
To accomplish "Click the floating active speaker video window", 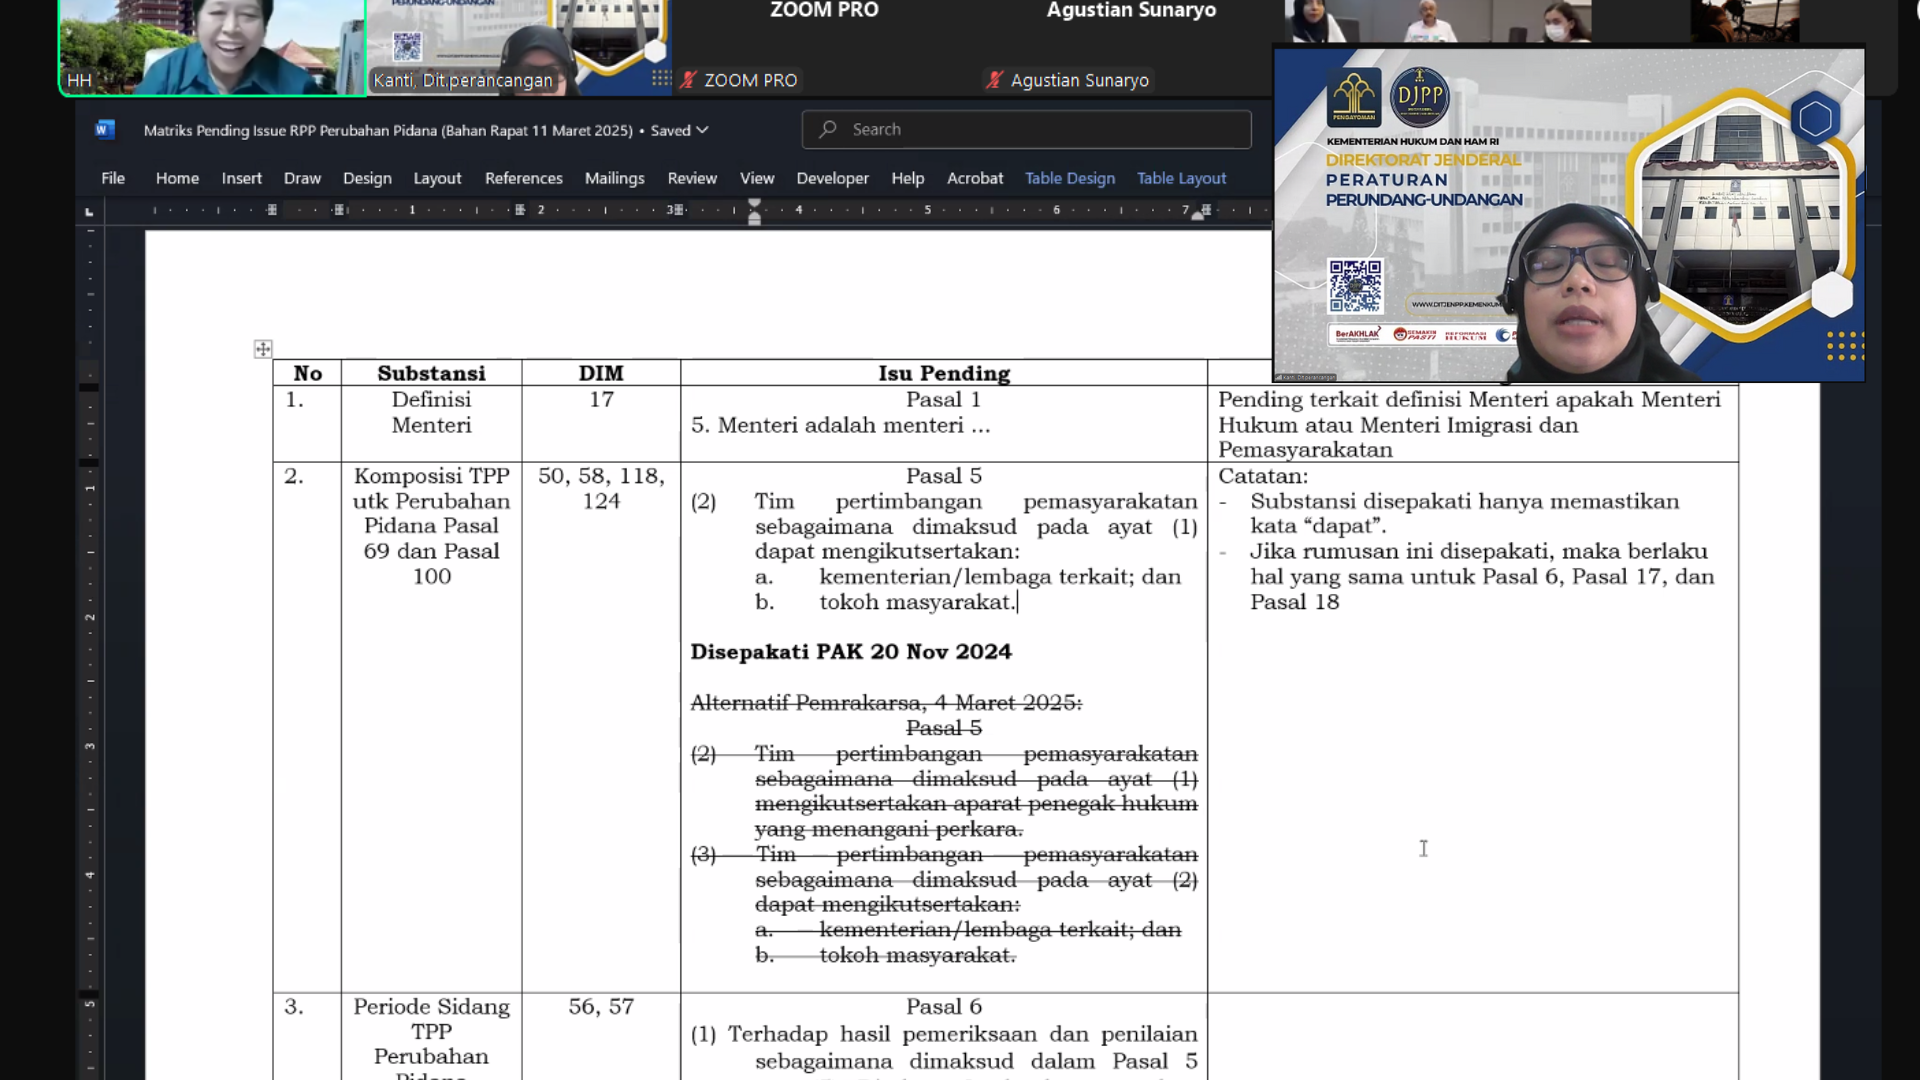I will (x=1569, y=215).
